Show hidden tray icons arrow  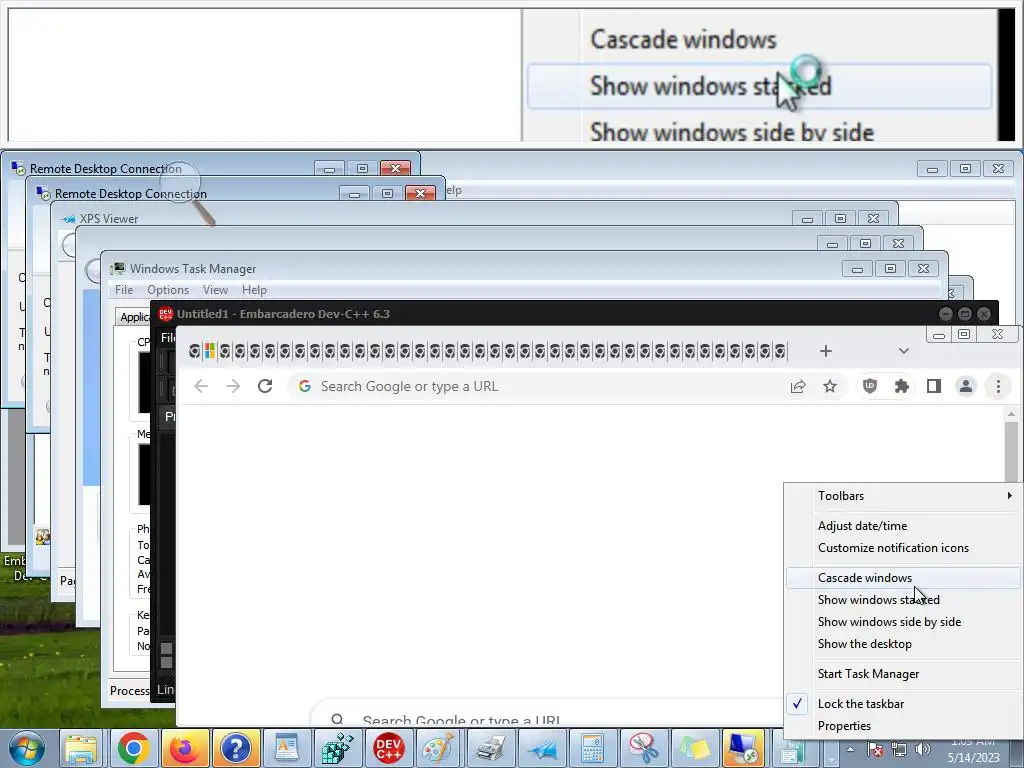coord(850,749)
